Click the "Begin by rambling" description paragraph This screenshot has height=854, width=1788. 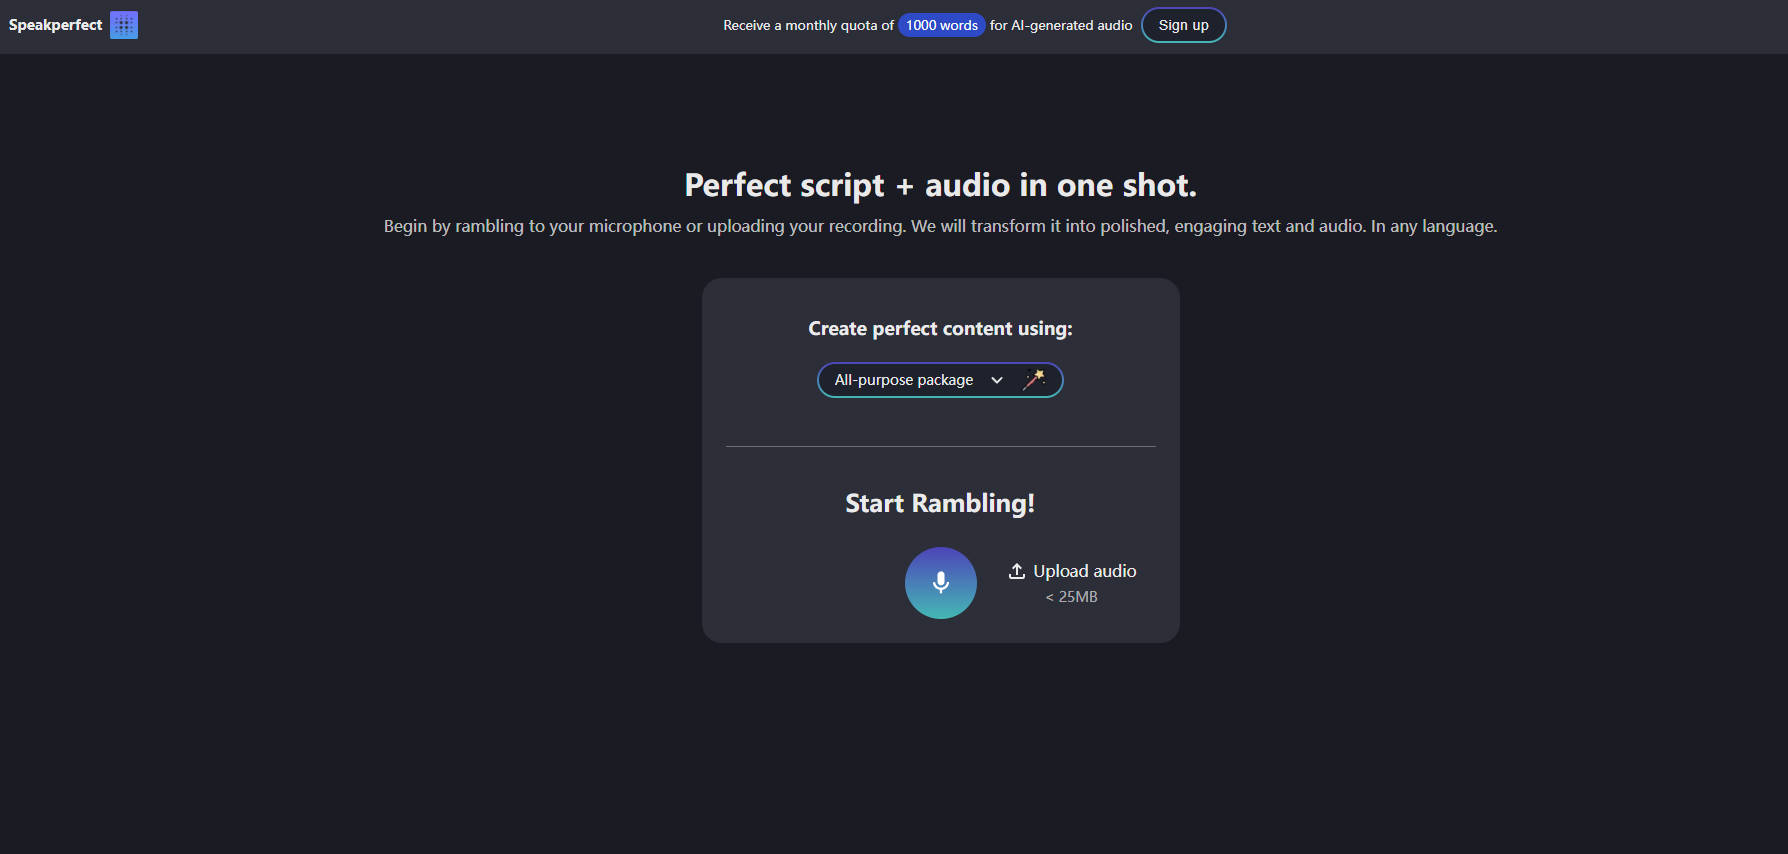(940, 226)
